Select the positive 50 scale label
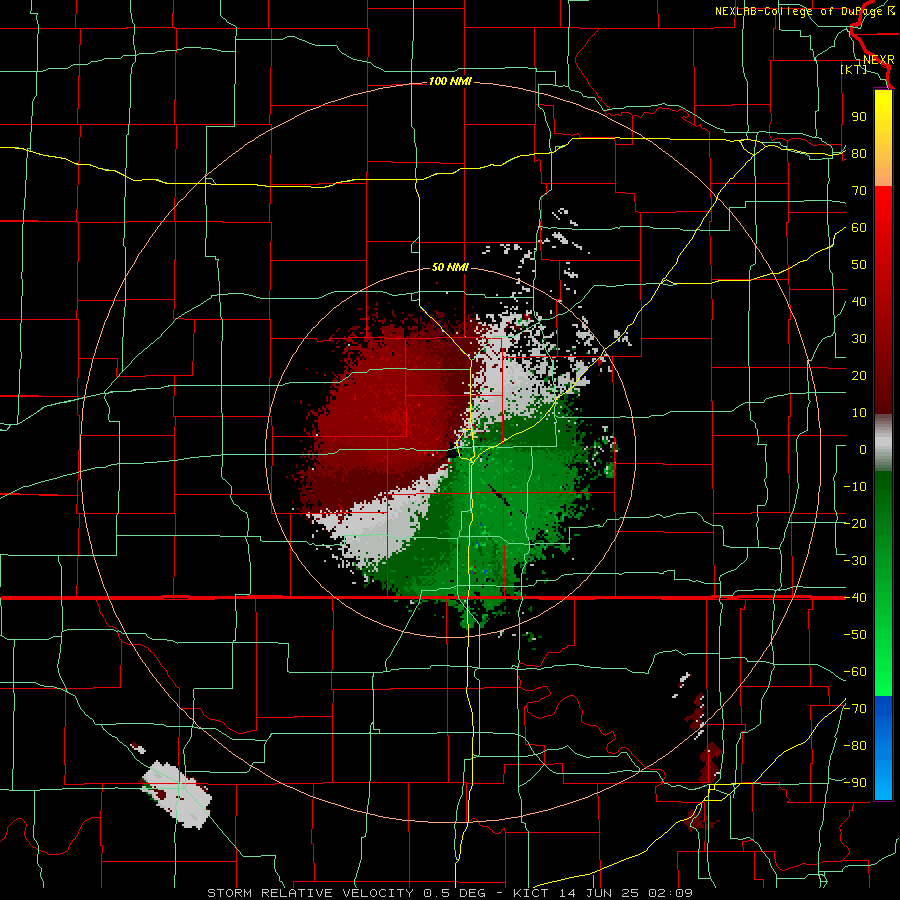900x900 pixels. (859, 265)
